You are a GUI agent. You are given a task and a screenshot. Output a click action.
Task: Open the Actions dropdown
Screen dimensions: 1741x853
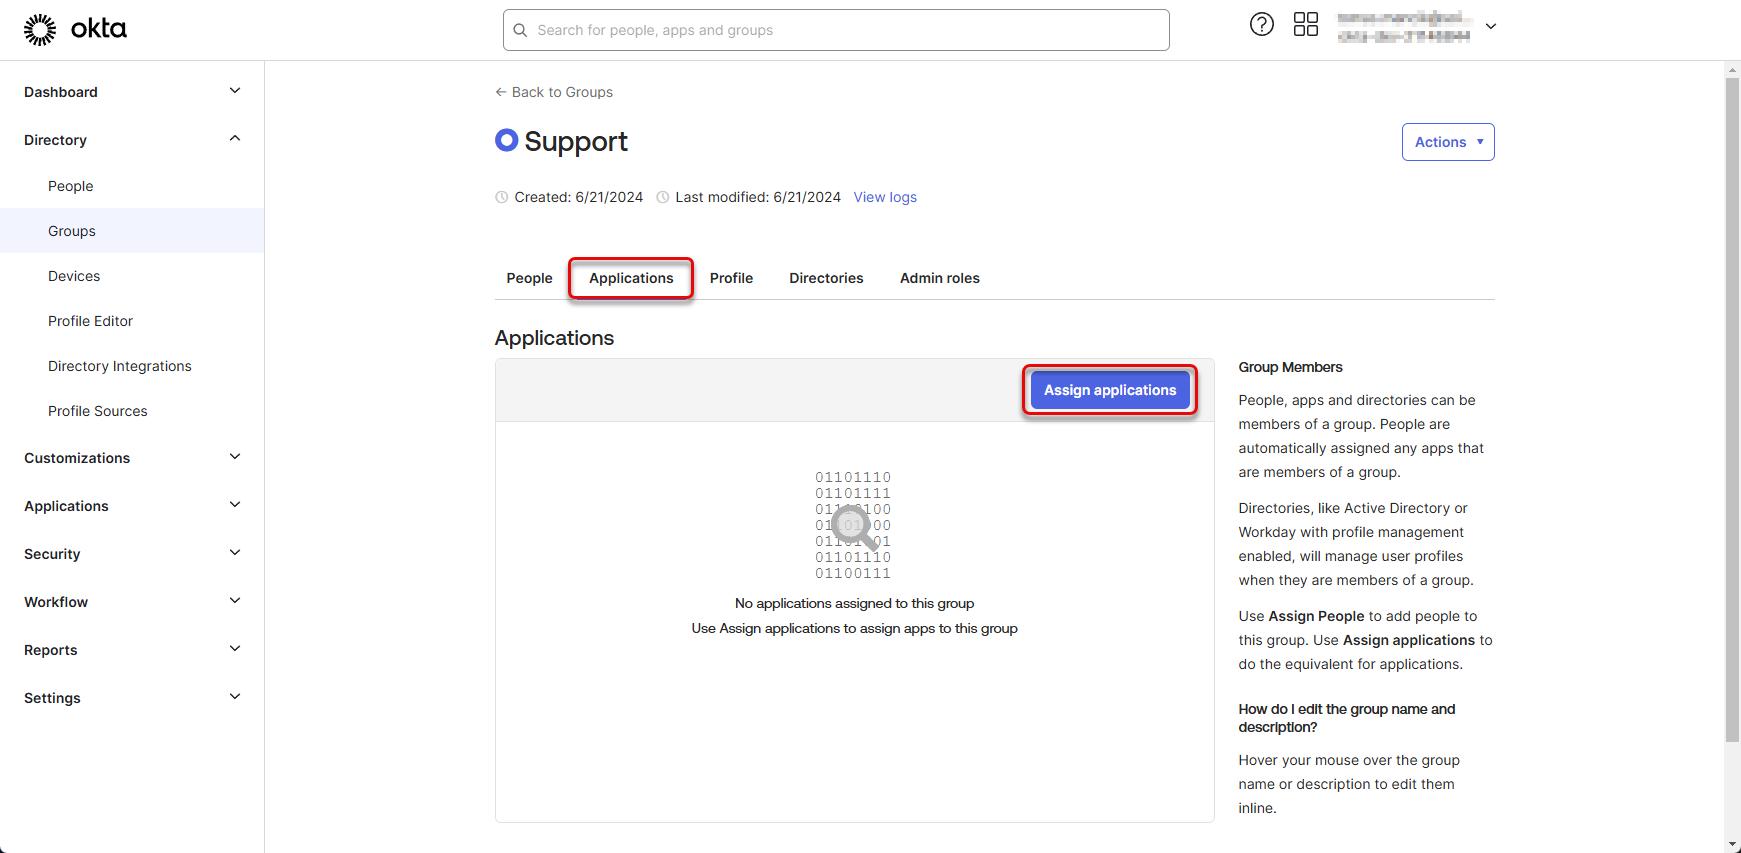tap(1447, 142)
